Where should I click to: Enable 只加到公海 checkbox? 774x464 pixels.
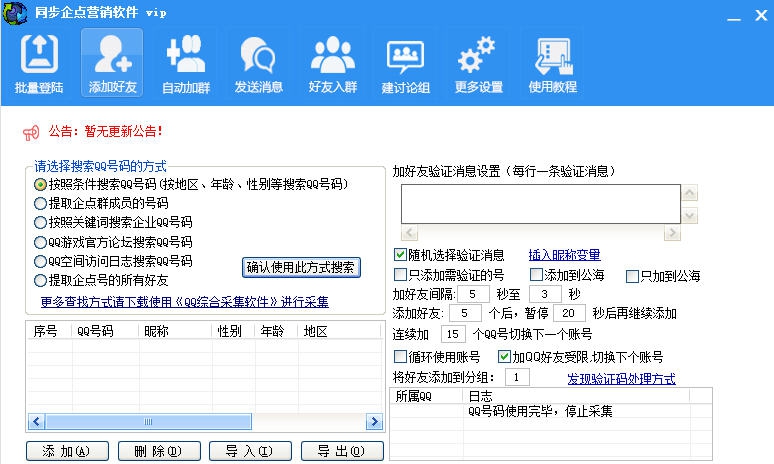coord(632,276)
